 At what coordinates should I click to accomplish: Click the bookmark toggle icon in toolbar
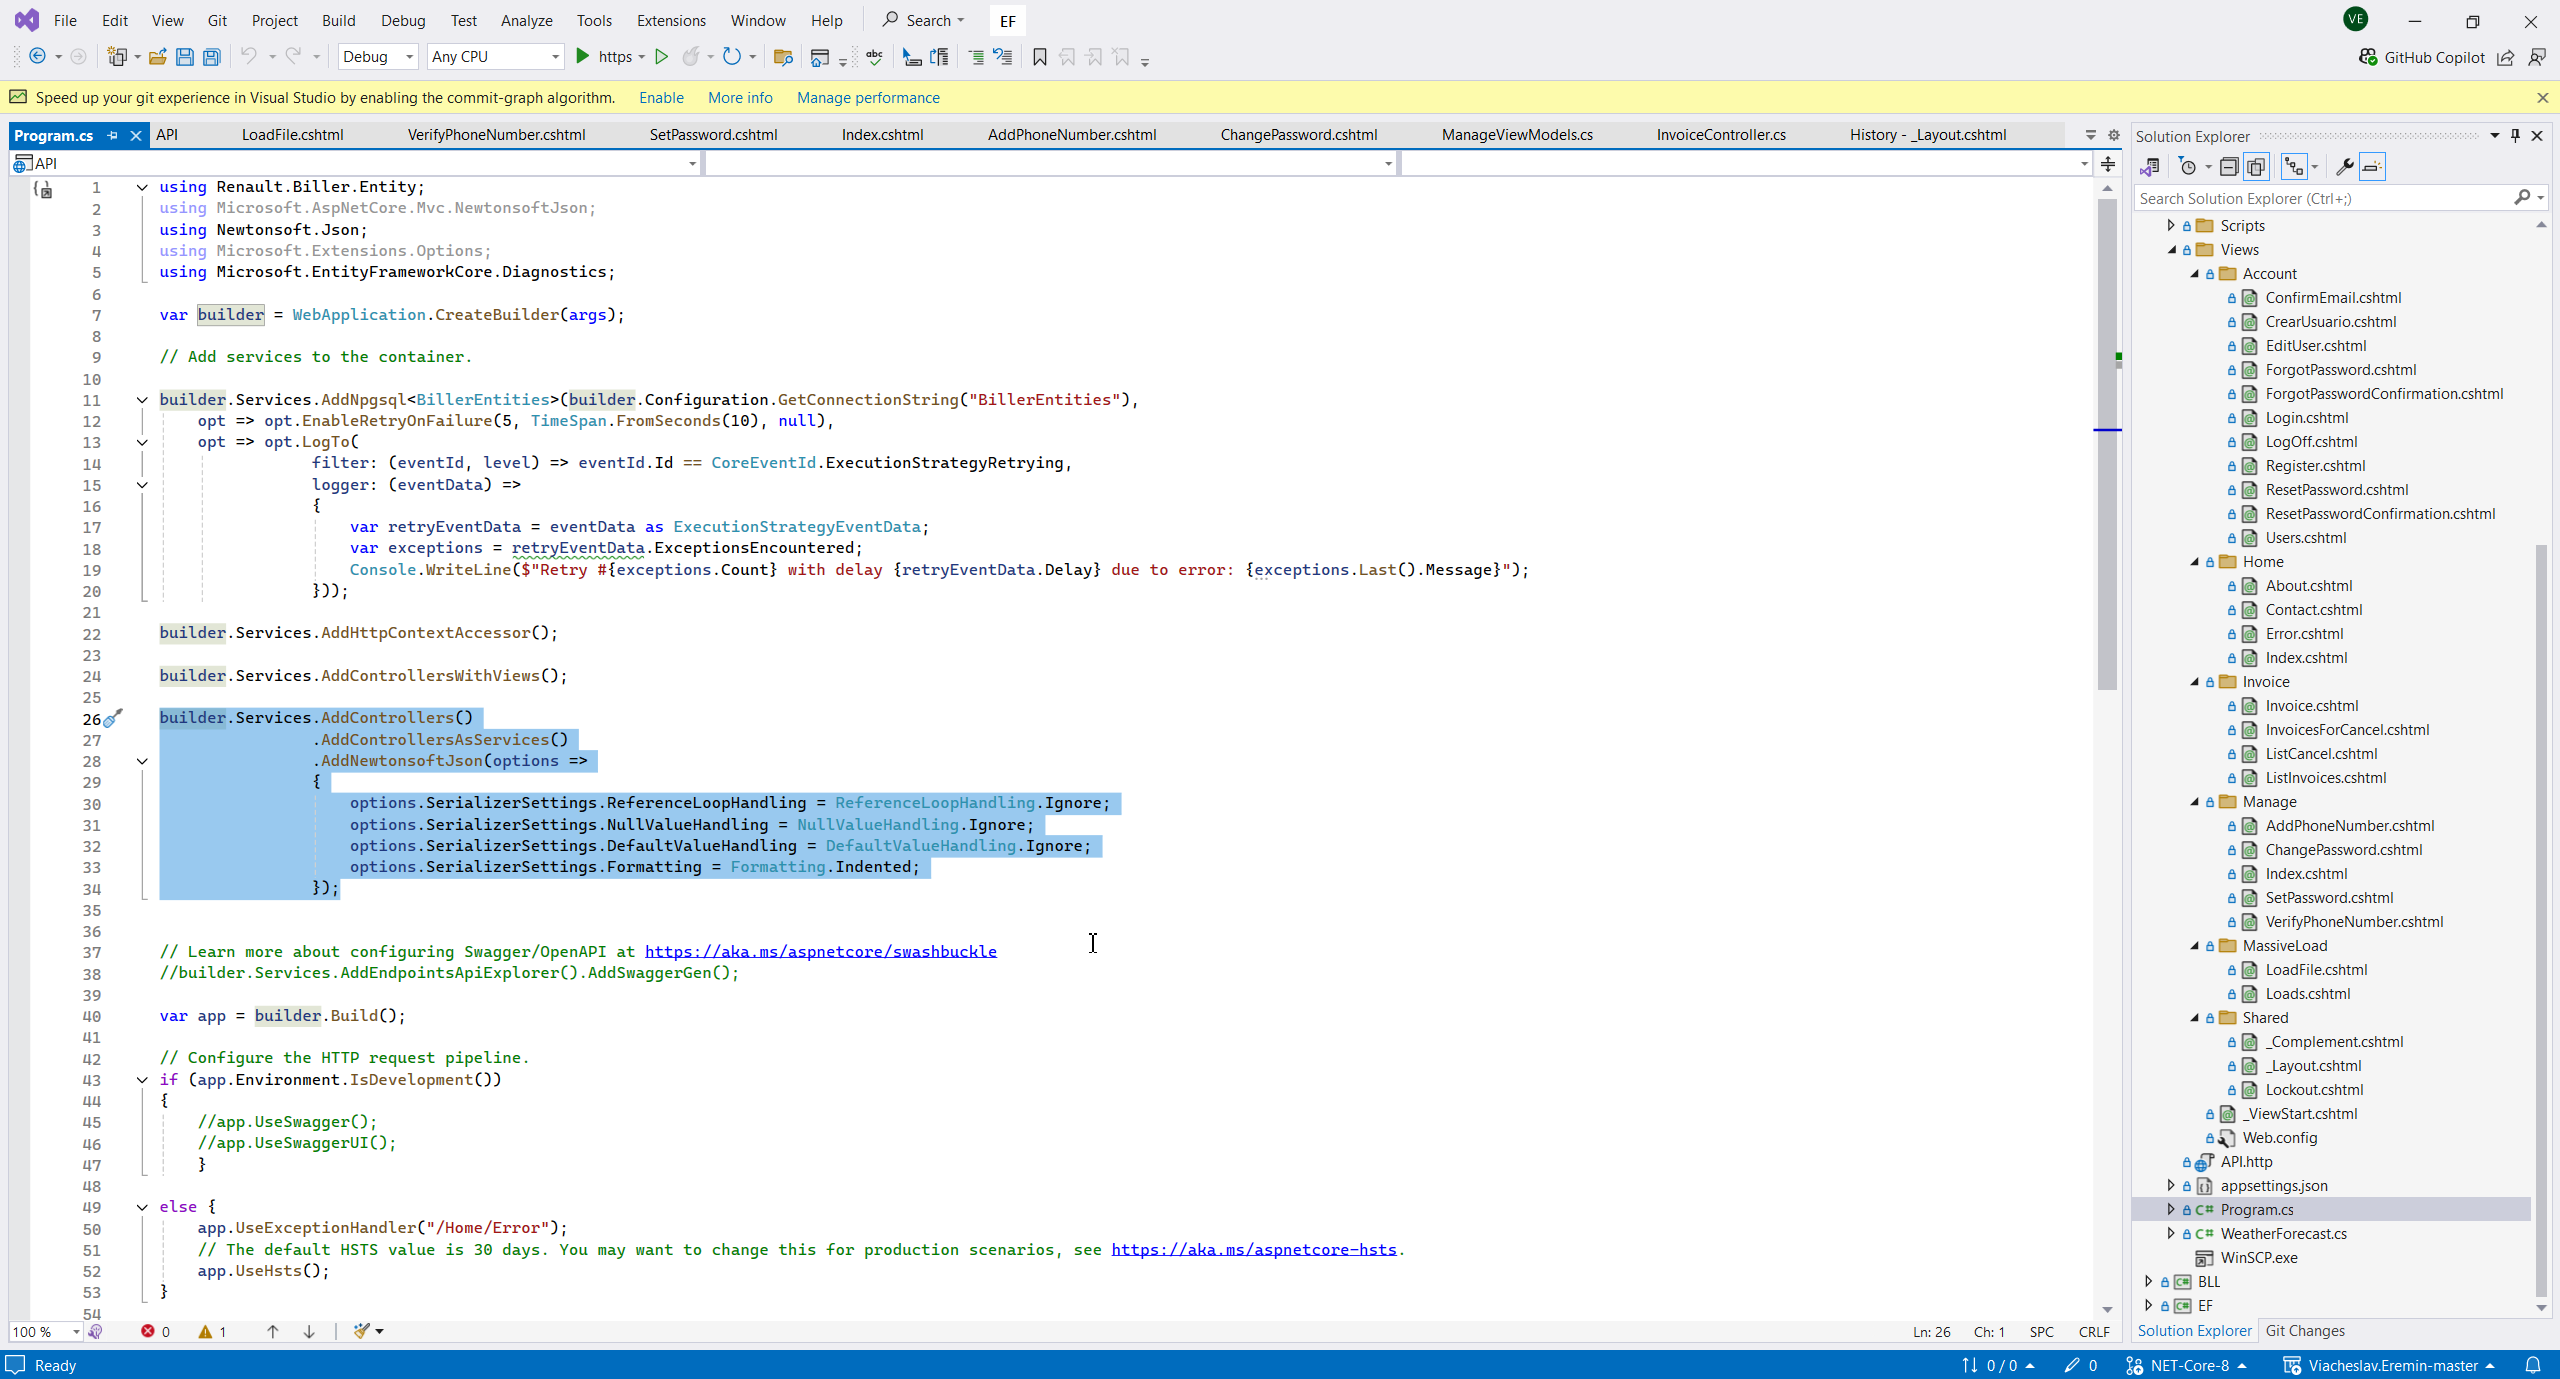point(1040,57)
